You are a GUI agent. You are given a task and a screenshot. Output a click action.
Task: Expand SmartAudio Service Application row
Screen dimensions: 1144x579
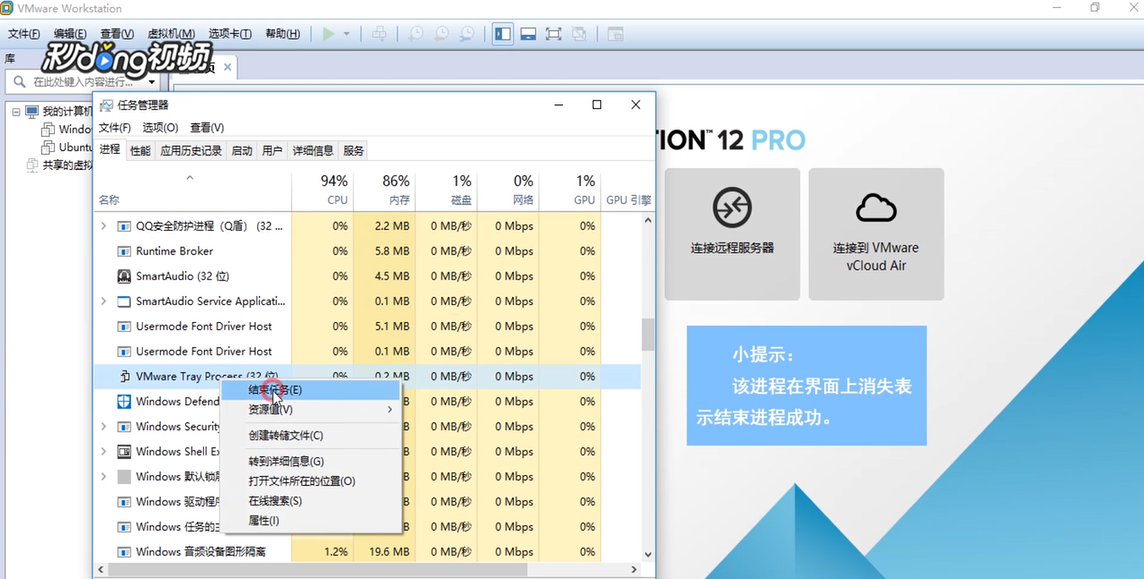[x=104, y=301]
